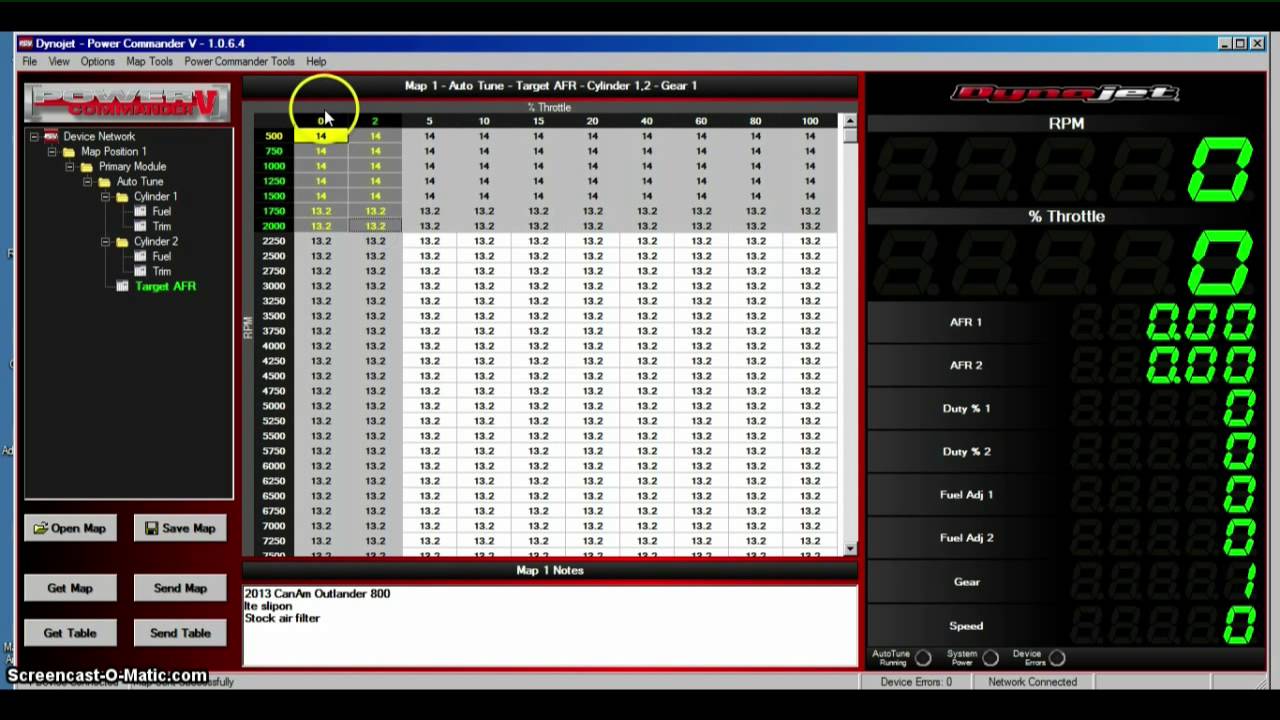Click the AutoTune Running indicator light
Screen dimensions: 1280x720
click(923, 658)
